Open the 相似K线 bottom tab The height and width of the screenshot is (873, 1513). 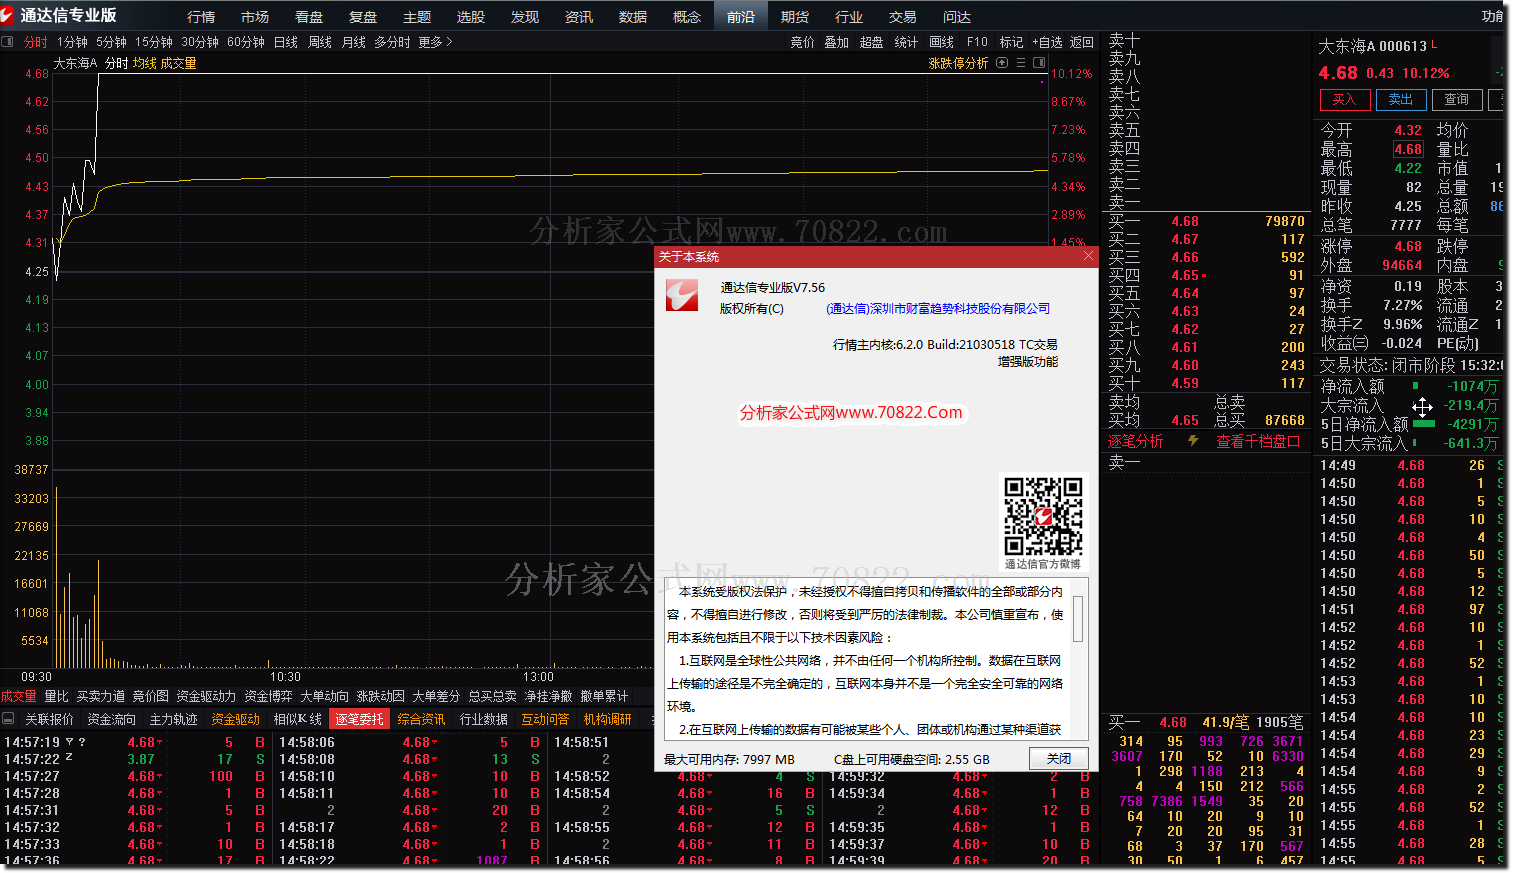point(297,719)
